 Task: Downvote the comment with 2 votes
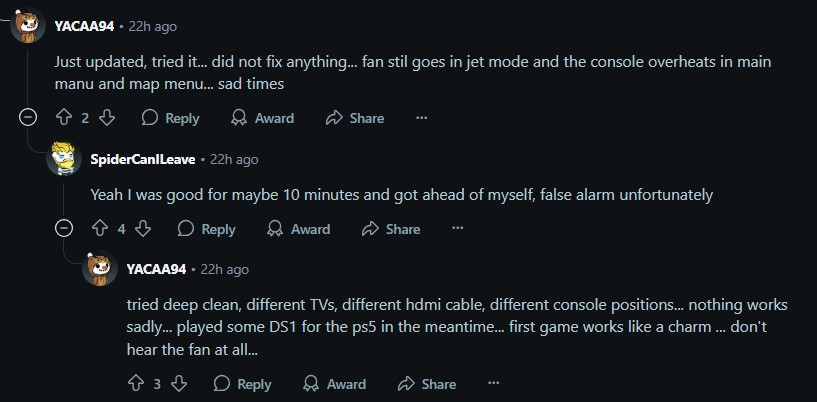pyautogui.click(x=107, y=118)
